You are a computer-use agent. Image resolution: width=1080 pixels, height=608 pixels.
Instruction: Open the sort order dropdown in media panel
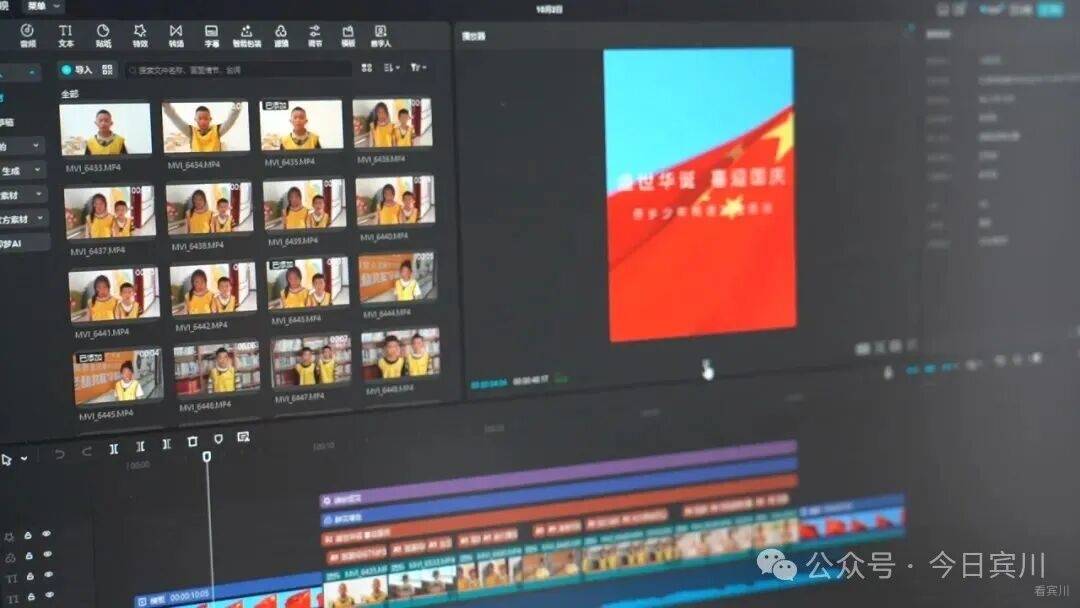391,68
